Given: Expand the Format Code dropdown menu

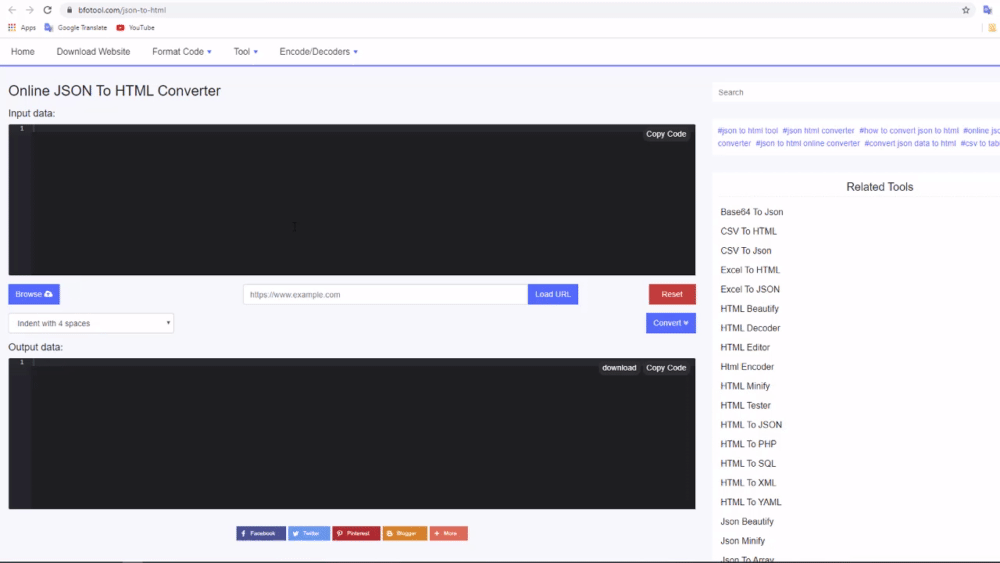Looking at the screenshot, I should tap(181, 52).
